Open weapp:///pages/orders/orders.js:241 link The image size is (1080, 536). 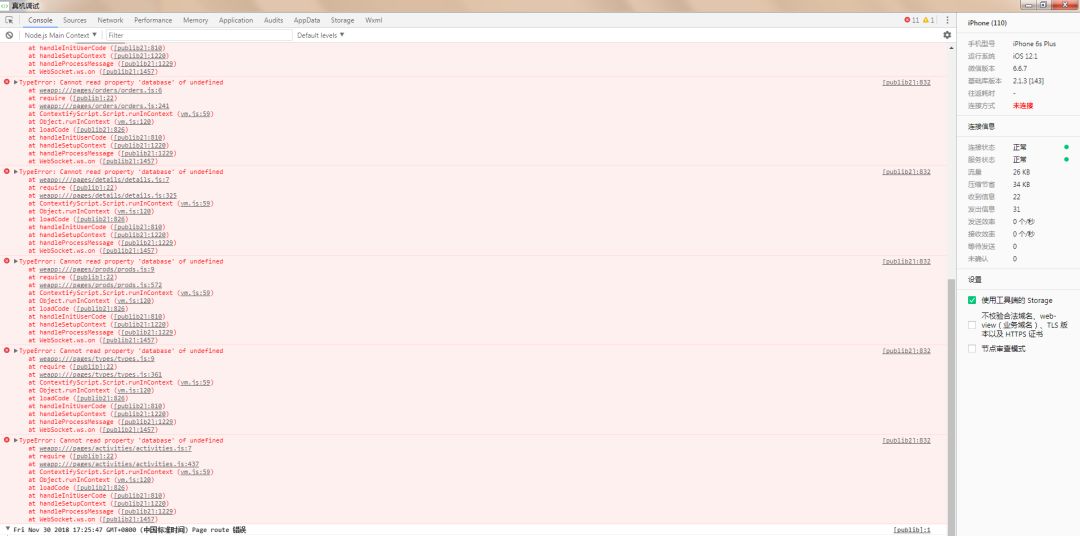105,106
